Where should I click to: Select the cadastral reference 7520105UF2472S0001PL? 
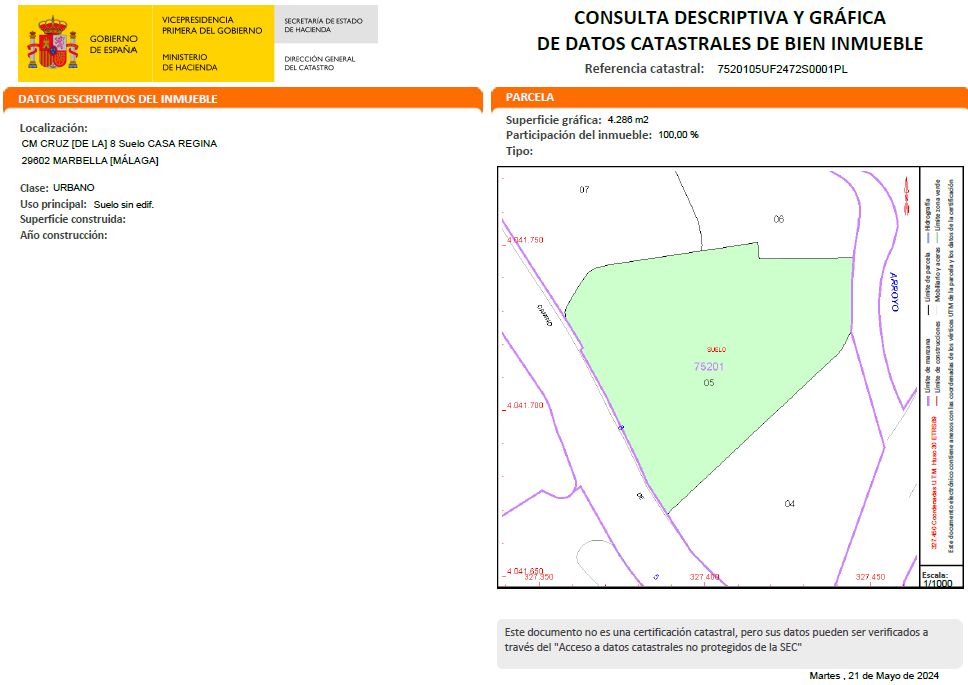pyautogui.click(x=782, y=69)
